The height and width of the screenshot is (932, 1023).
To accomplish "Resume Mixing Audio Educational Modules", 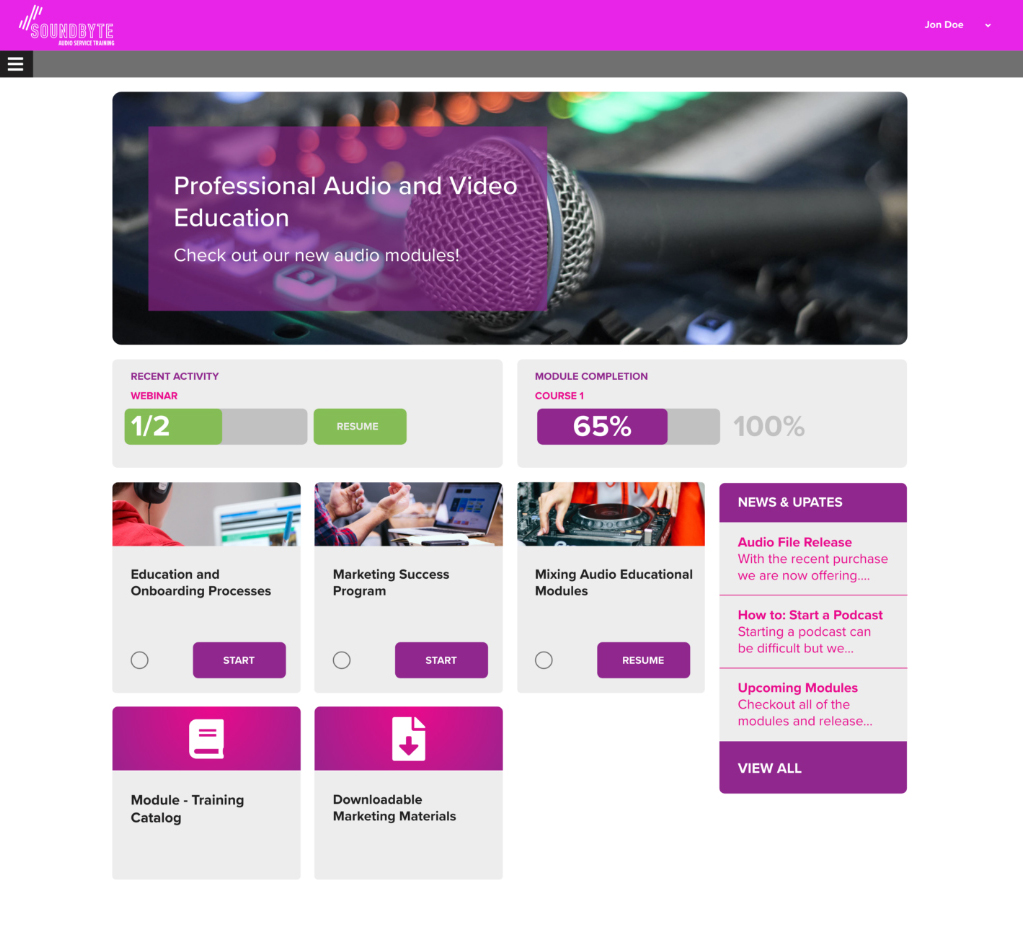I will point(643,660).
